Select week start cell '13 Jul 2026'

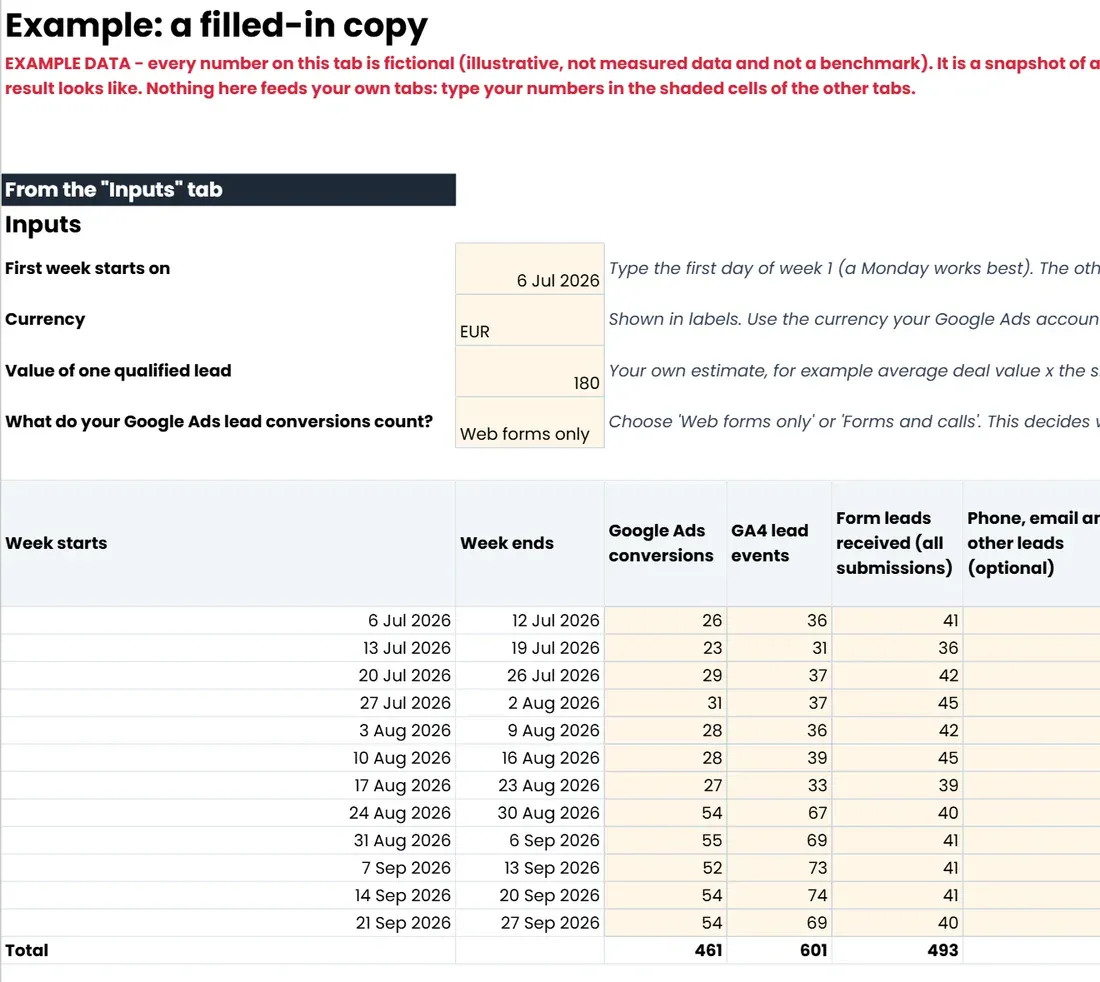click(x=228, y=648)
